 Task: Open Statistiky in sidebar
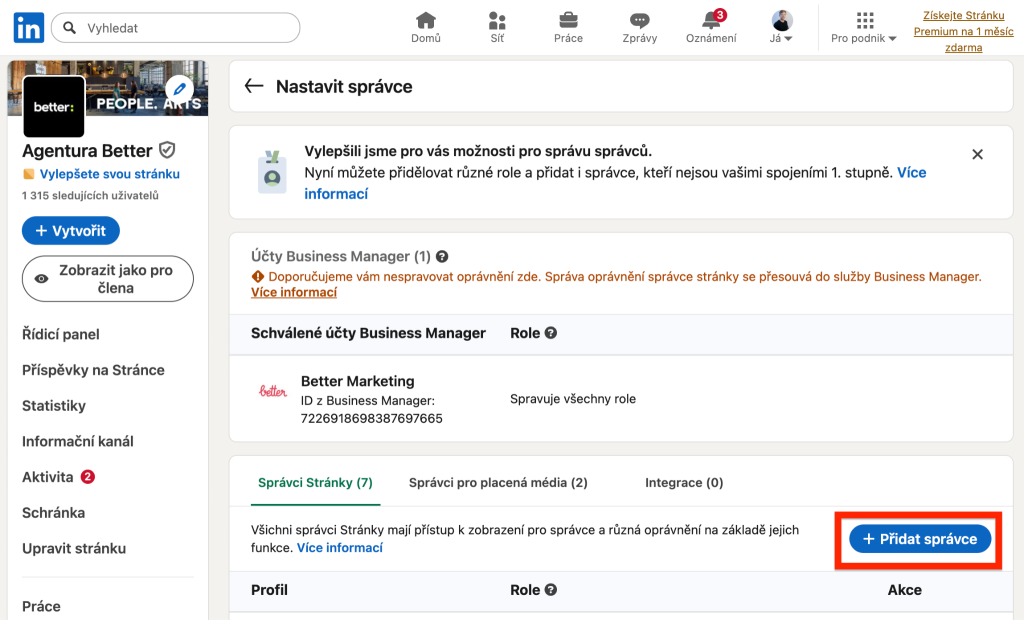point(54,406)
